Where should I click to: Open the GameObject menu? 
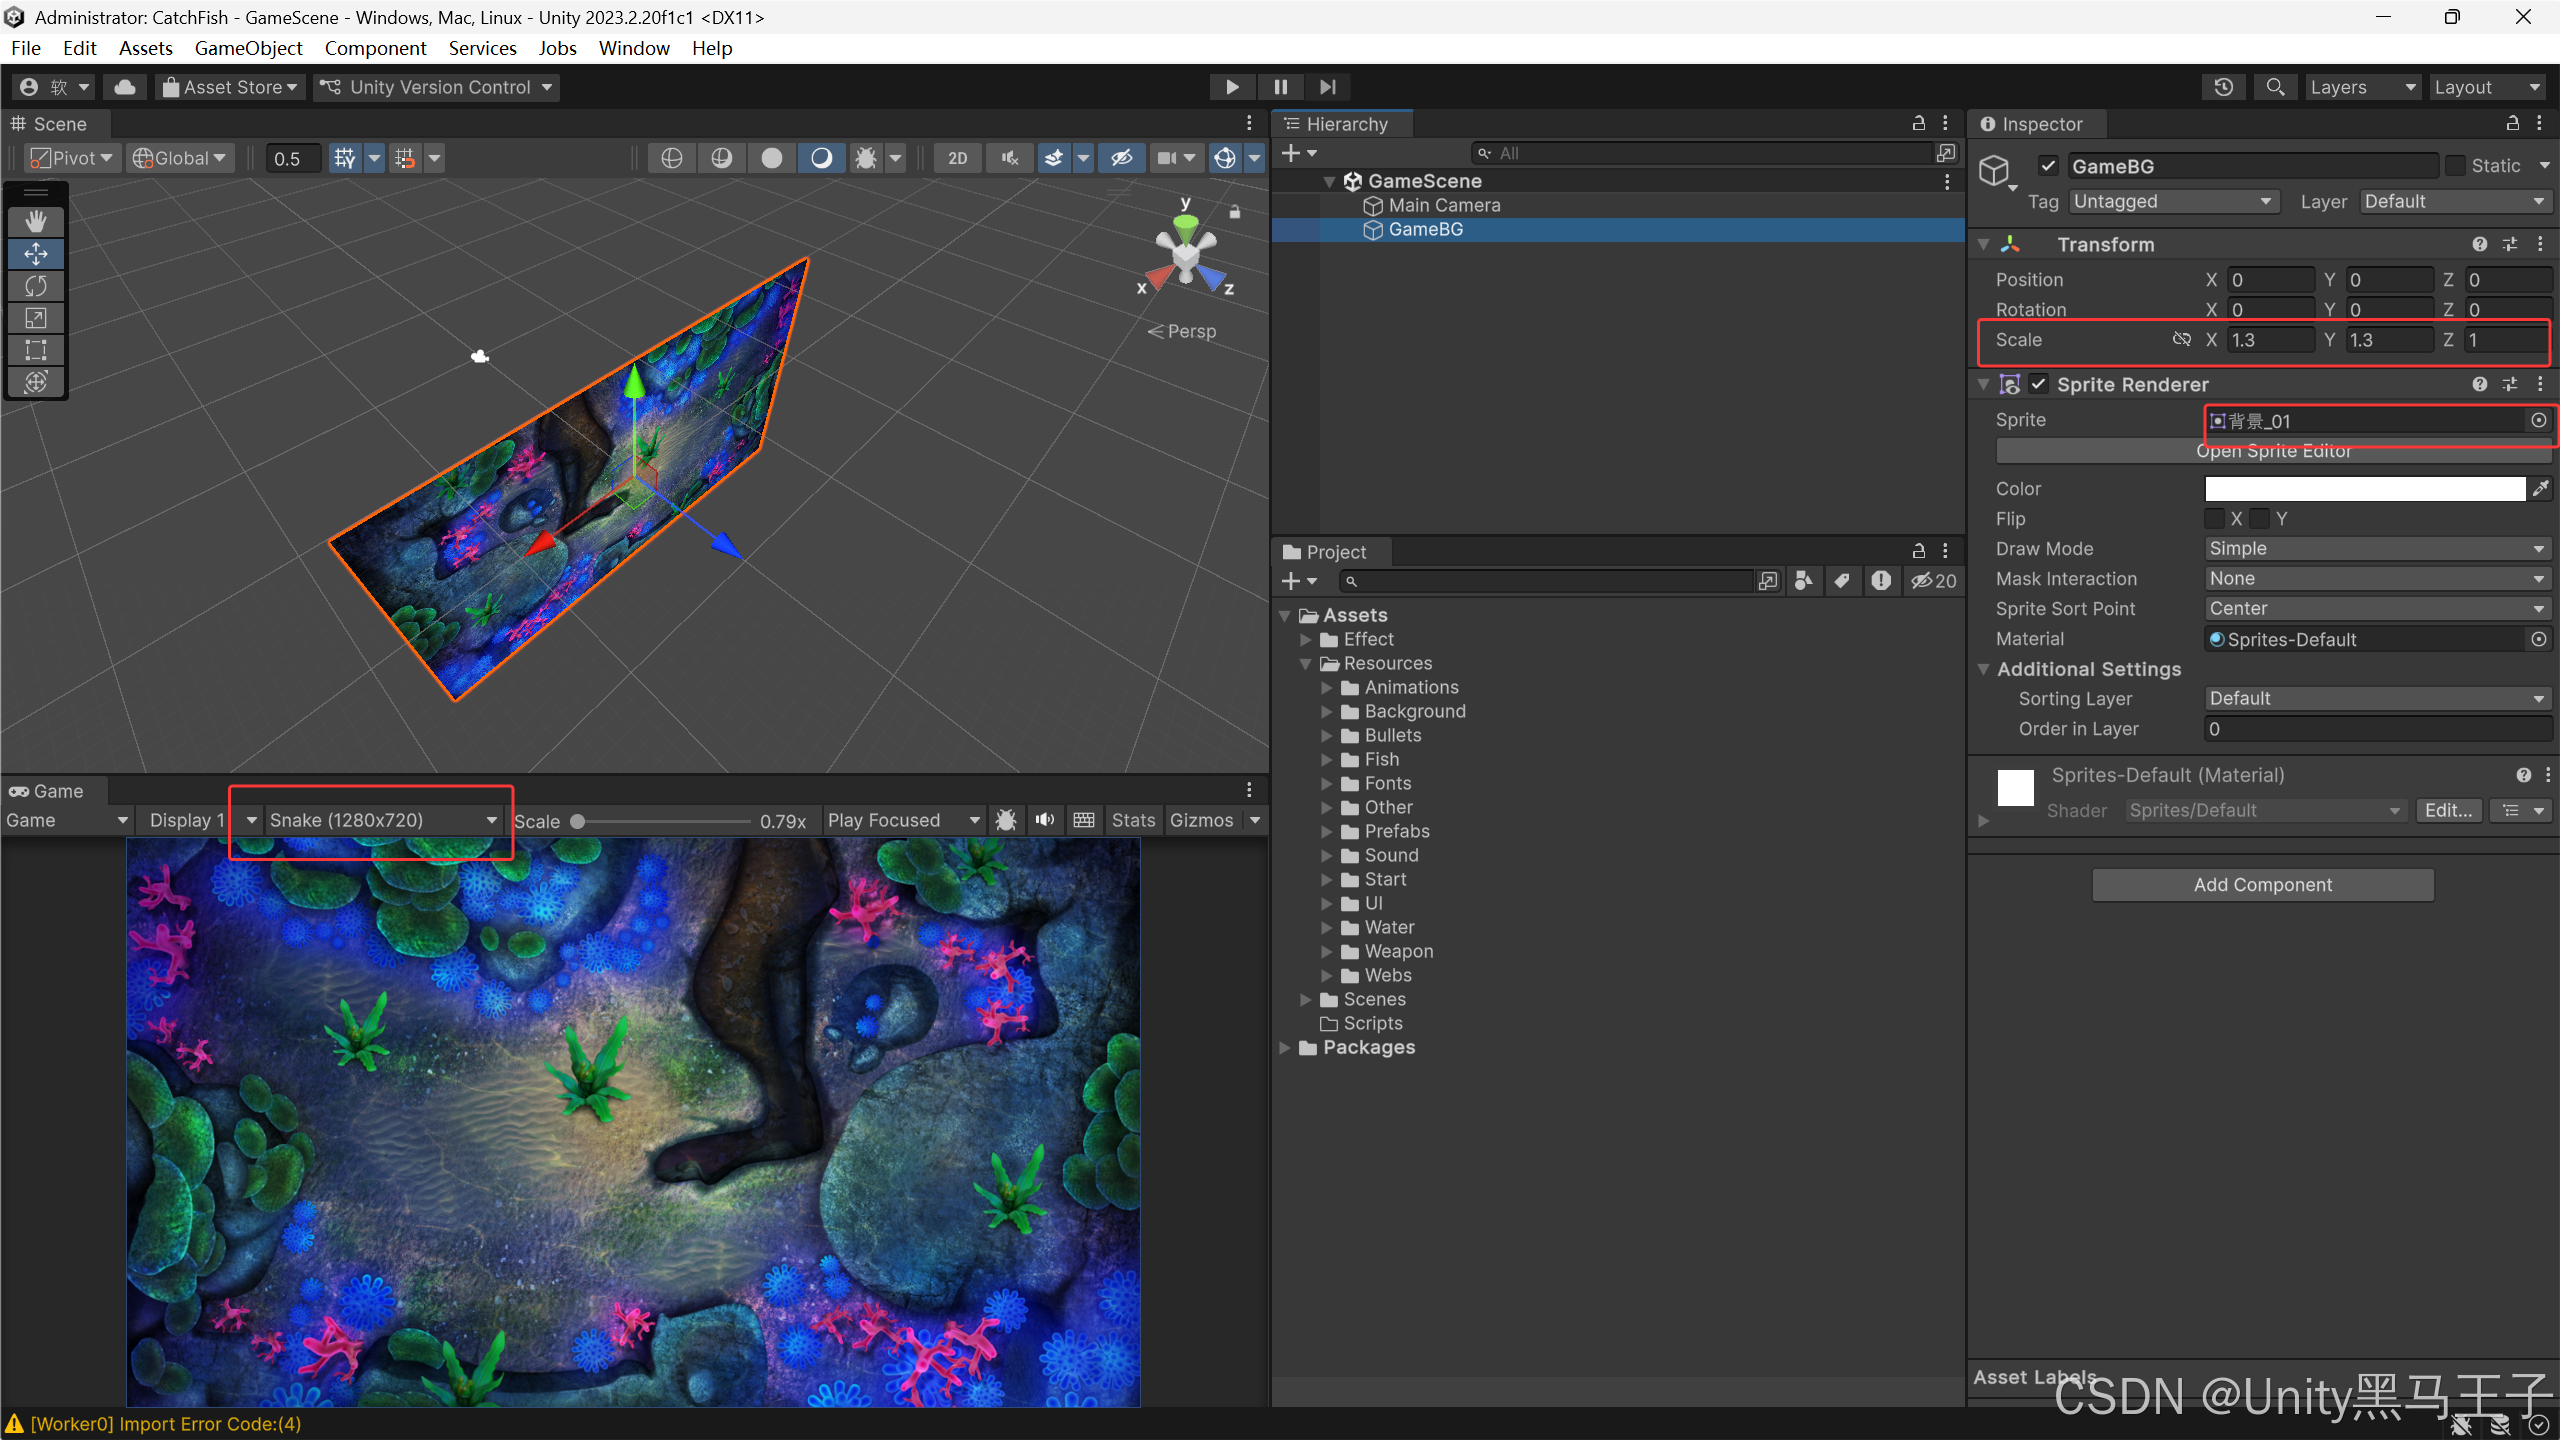[248, 48]
